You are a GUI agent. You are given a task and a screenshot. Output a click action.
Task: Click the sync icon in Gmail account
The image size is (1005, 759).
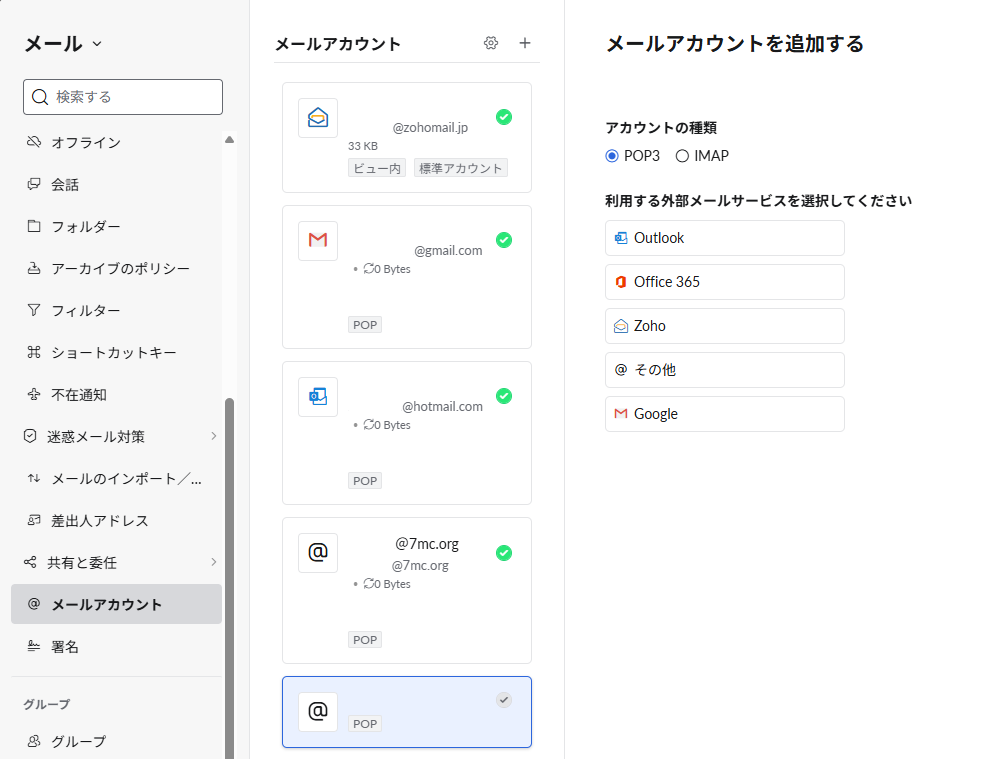369,269
